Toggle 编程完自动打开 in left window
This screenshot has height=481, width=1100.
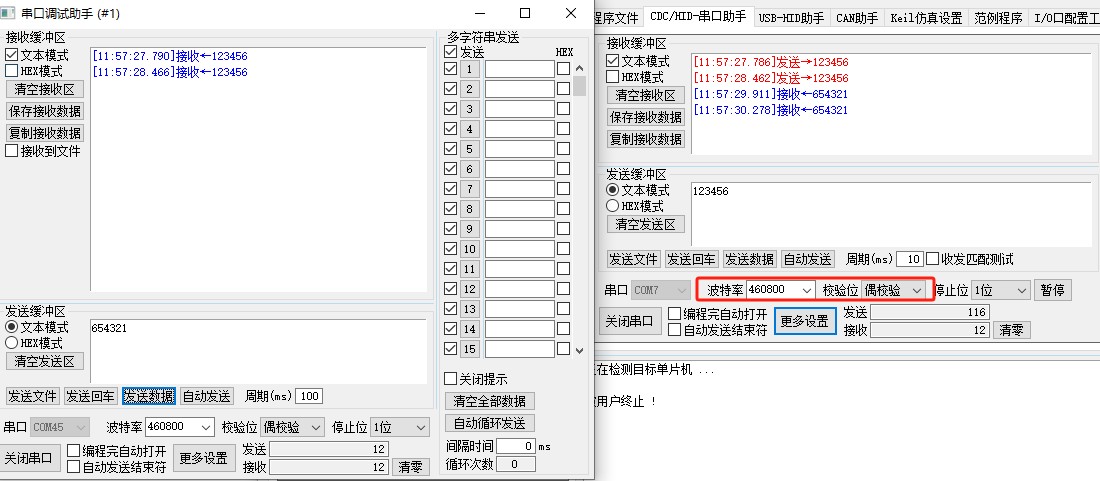pos(74,450)
